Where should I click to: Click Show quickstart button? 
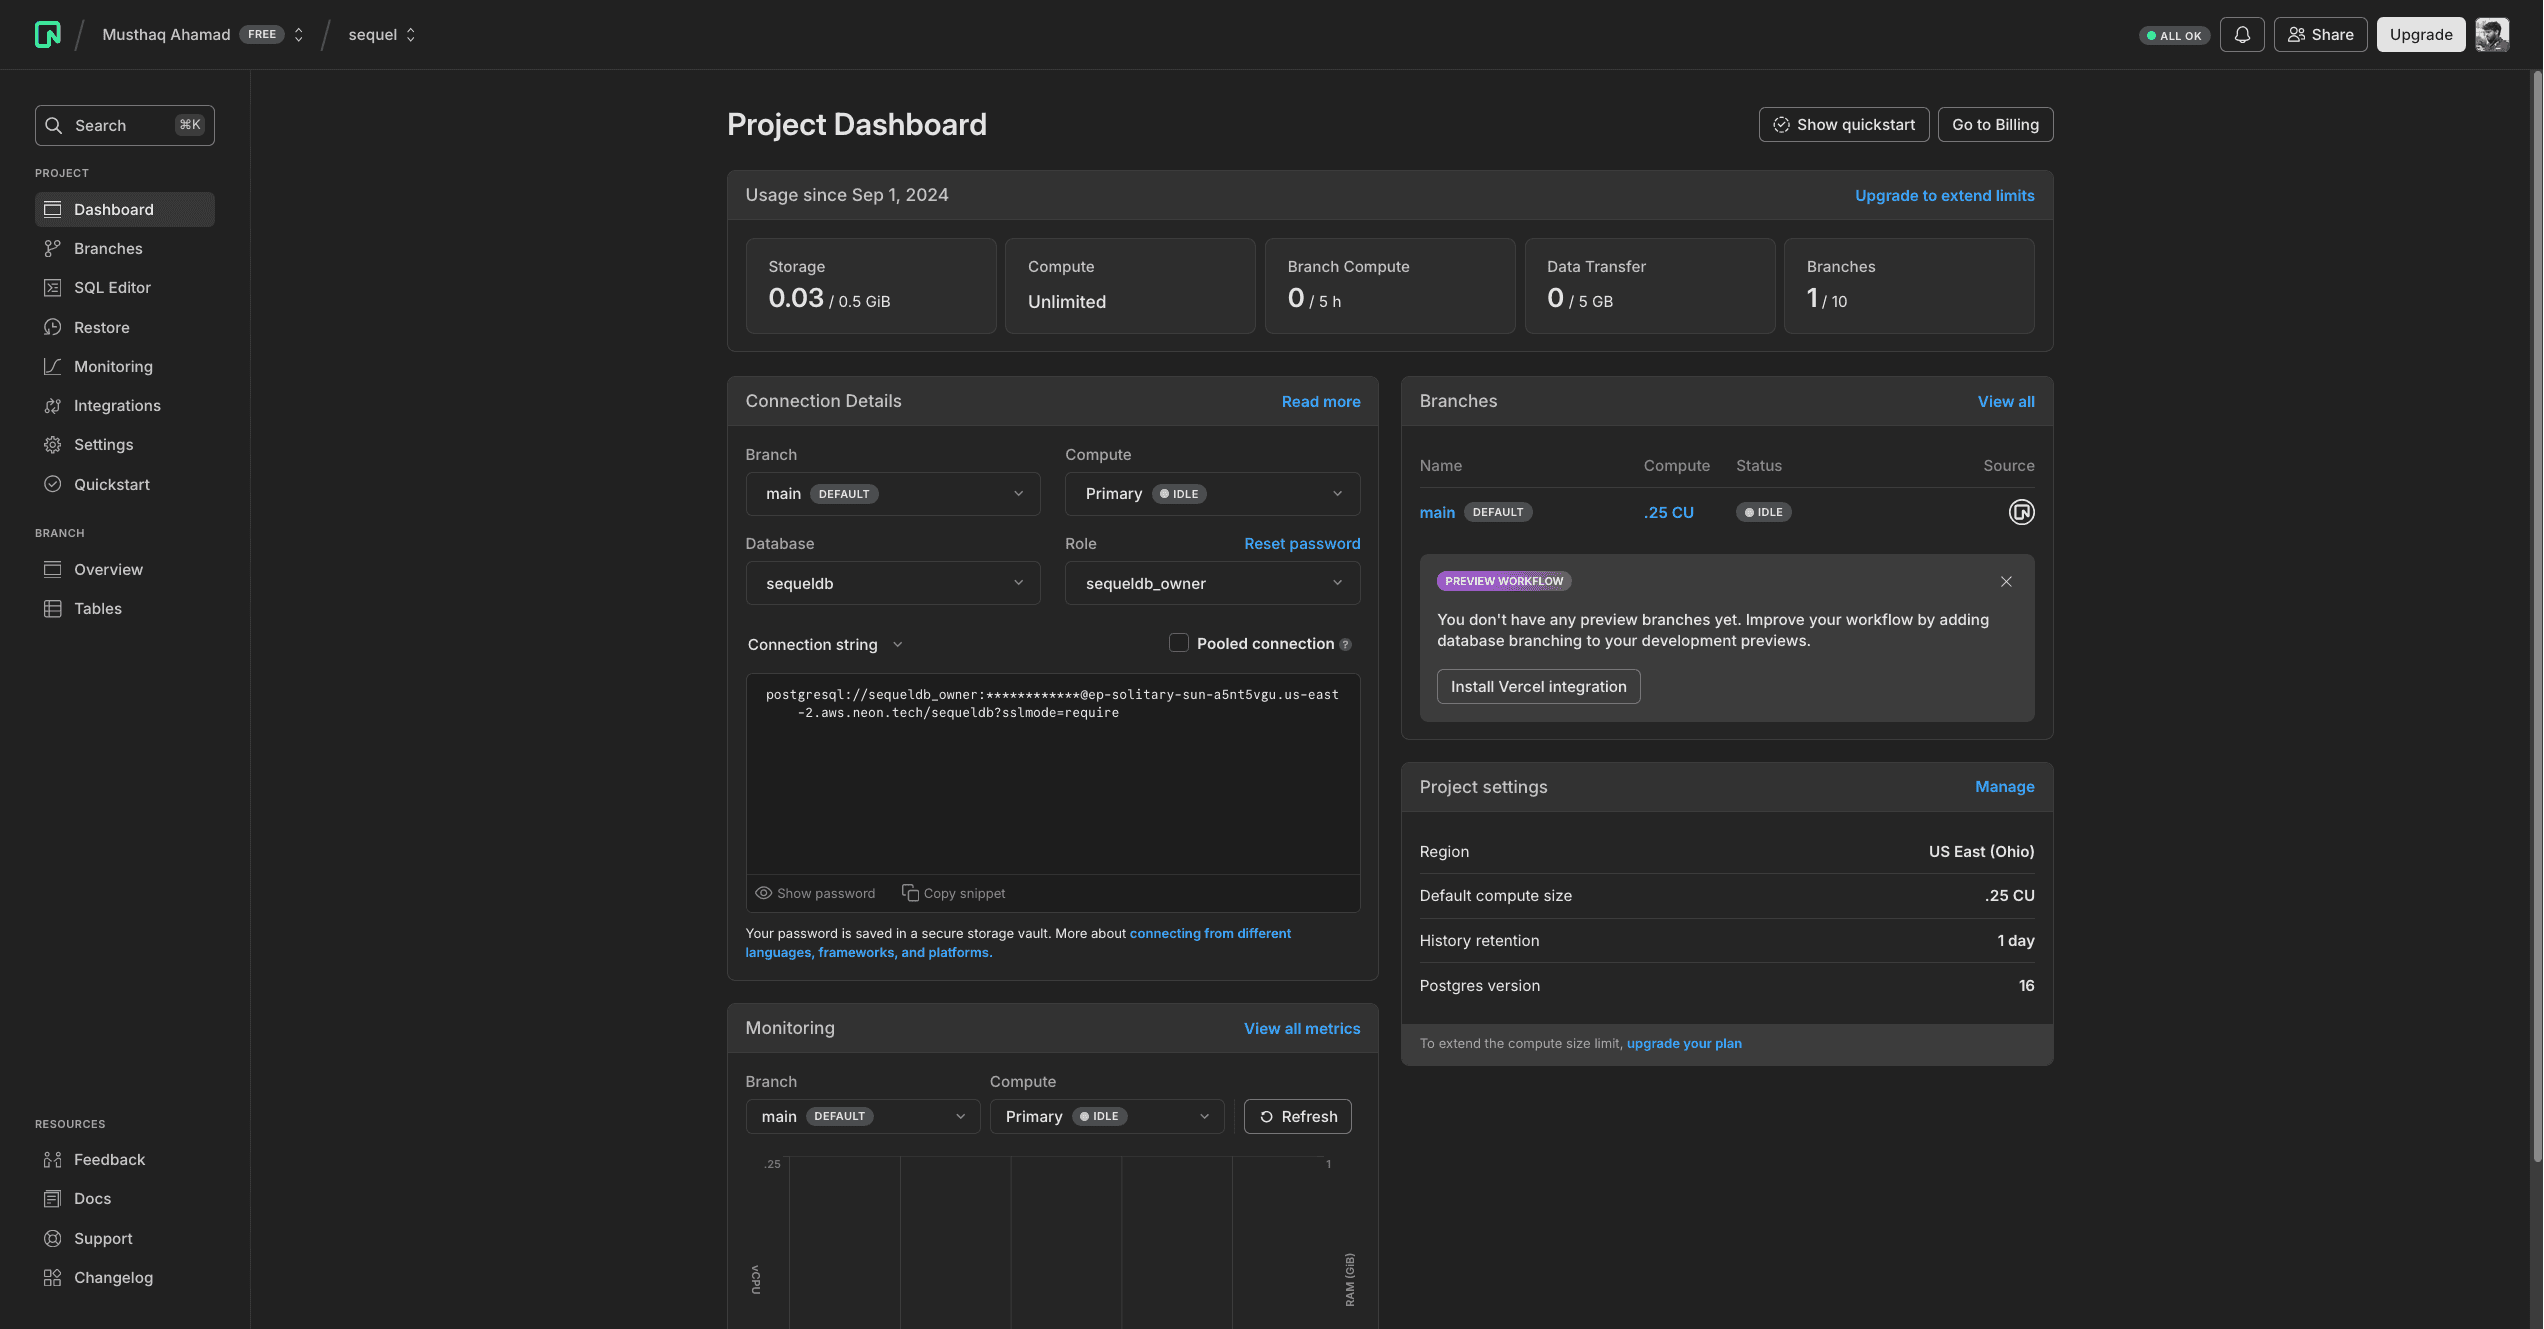(1844, 124)
